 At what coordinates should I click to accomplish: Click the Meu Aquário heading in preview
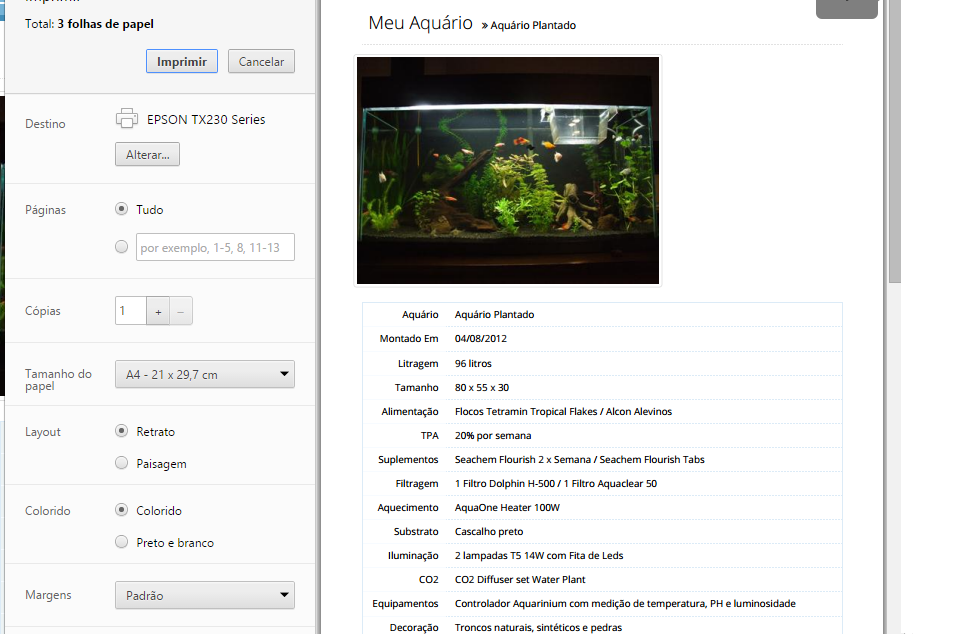click(420, 23)
